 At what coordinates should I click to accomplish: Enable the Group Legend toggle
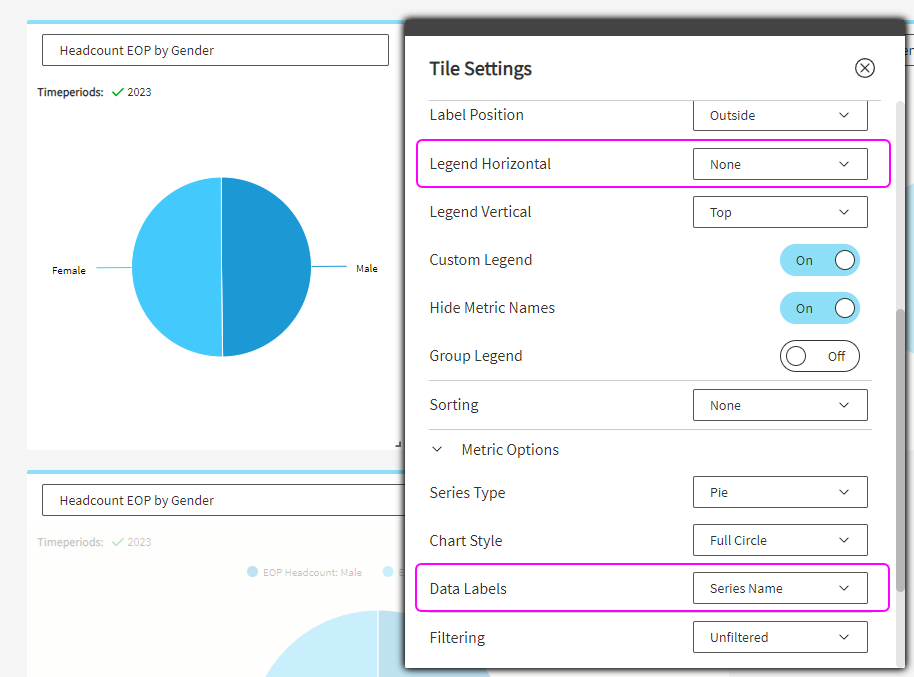point(819,356)
